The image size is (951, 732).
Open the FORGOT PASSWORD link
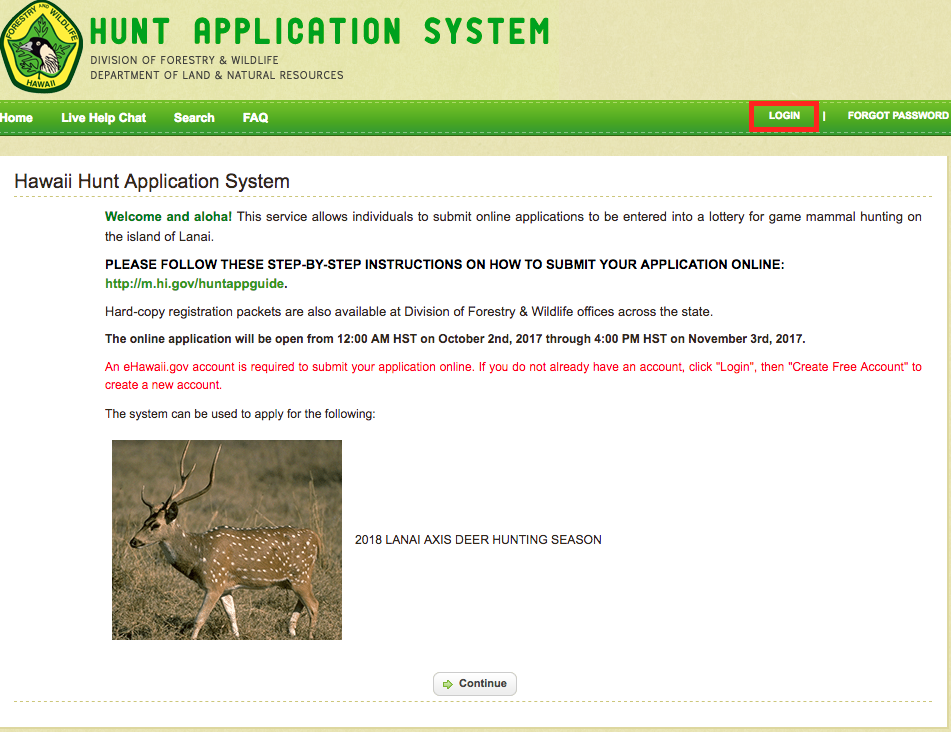898,116
